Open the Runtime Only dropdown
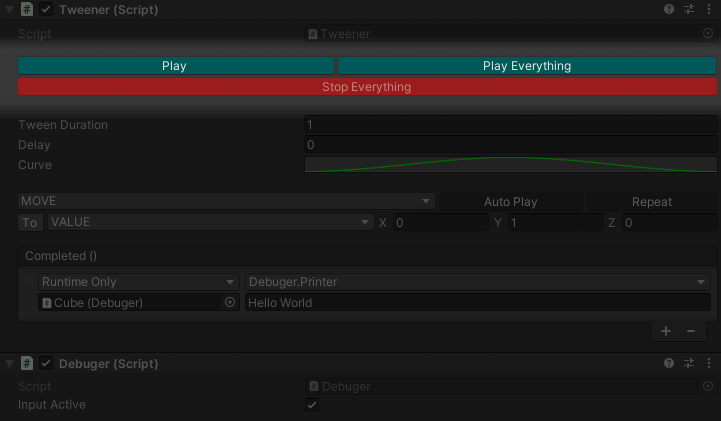Image resolution: width=721 pixels, height=421 pixels. point(138,282)
